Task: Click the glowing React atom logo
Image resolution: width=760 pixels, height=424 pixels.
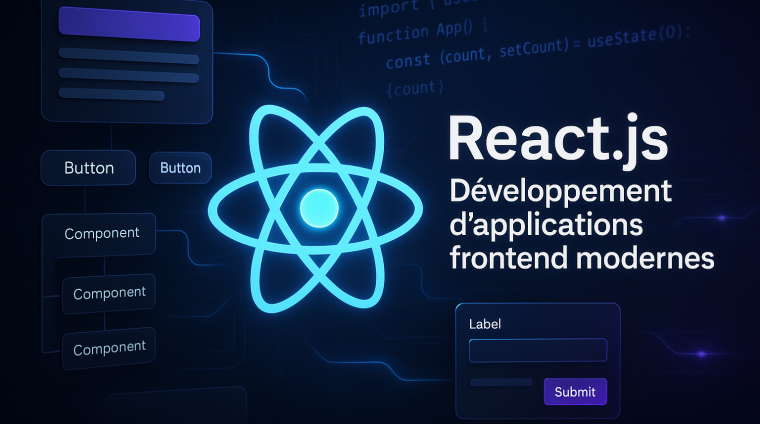Action: tap(316, 209)
